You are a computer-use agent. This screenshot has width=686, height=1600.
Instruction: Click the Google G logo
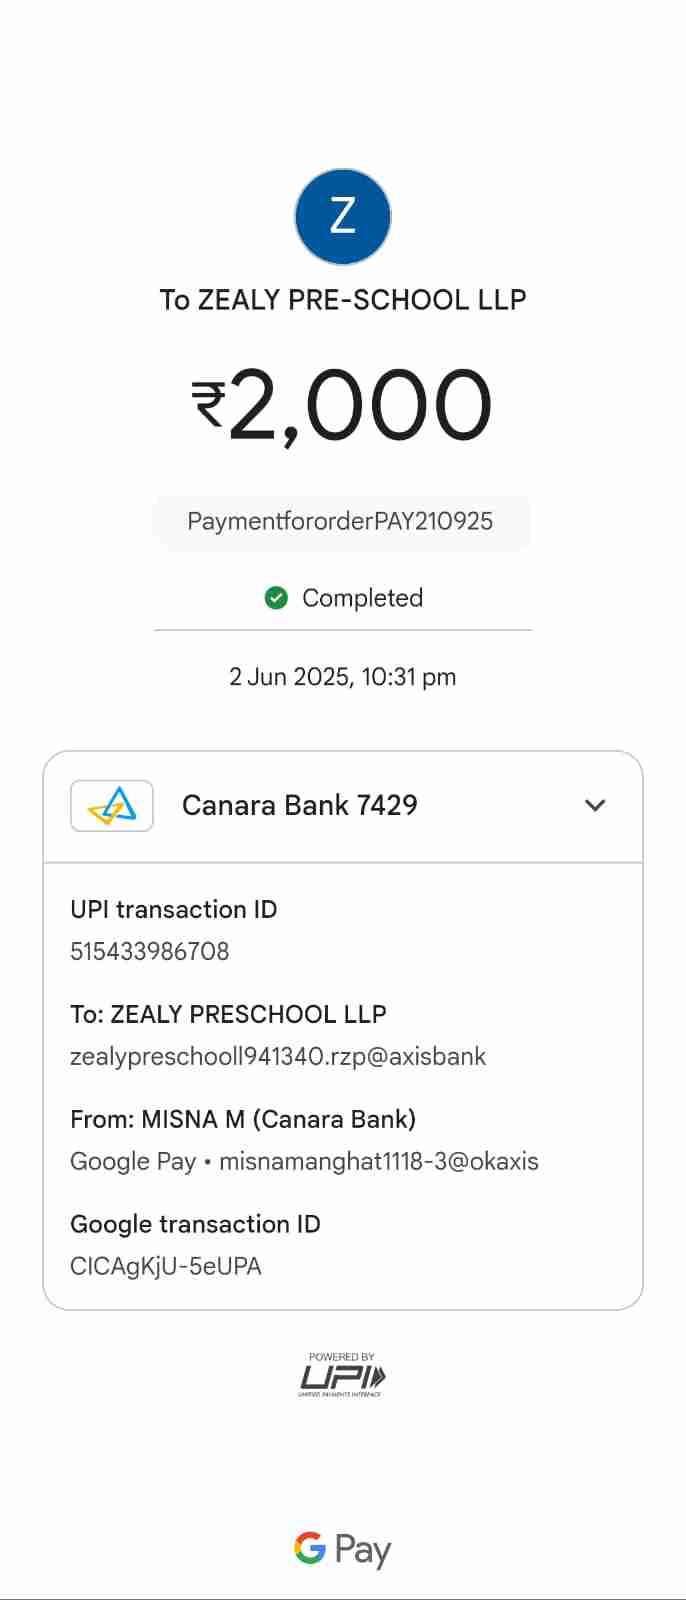point(310,1548)
